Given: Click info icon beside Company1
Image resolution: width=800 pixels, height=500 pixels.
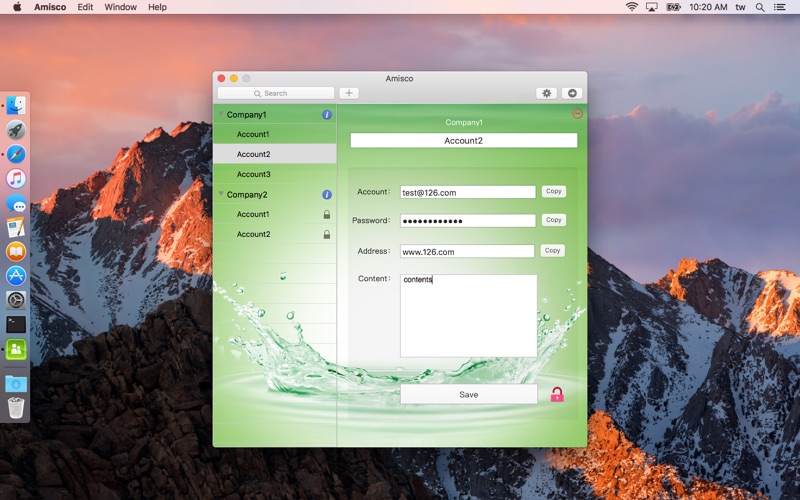Looking at the screenshot, I should point(327,115).
